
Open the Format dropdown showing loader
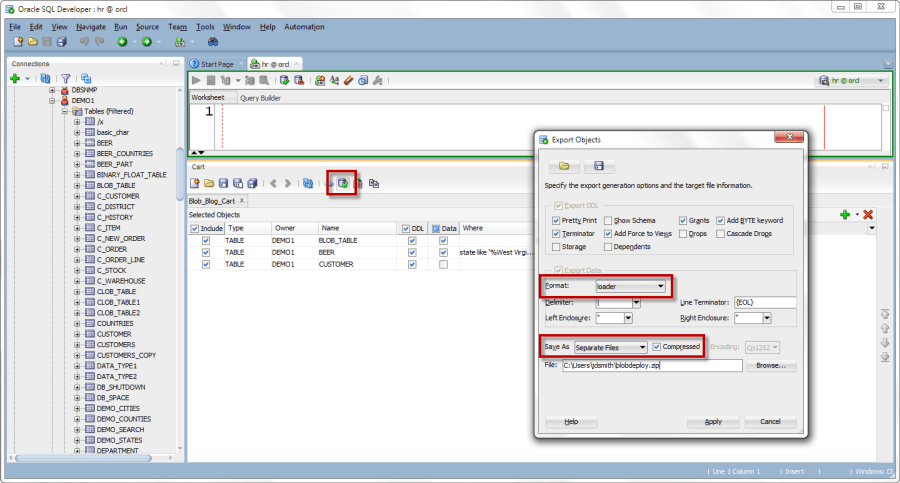(631, 286)
